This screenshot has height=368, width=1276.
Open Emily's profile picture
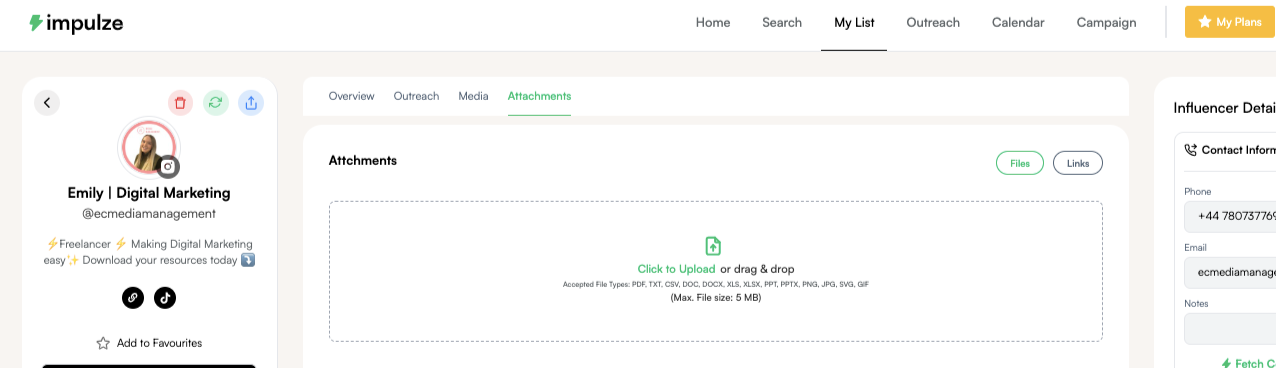point(149,148)
